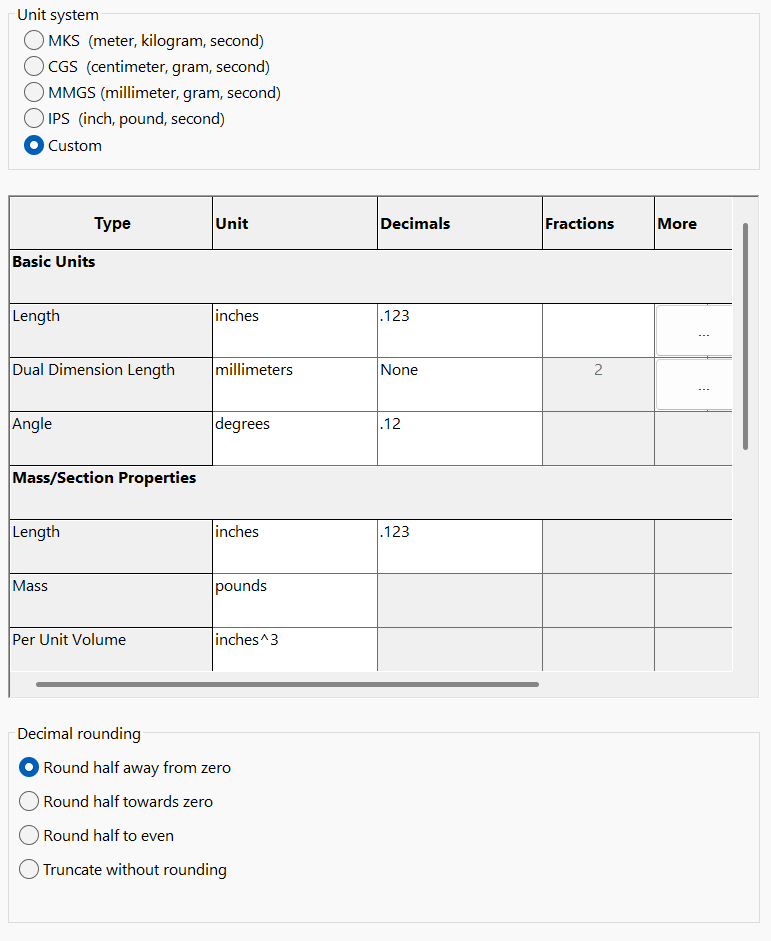
Task: Click the Basic Units Length decimals .123 cell
Action: tap(459, 330)
